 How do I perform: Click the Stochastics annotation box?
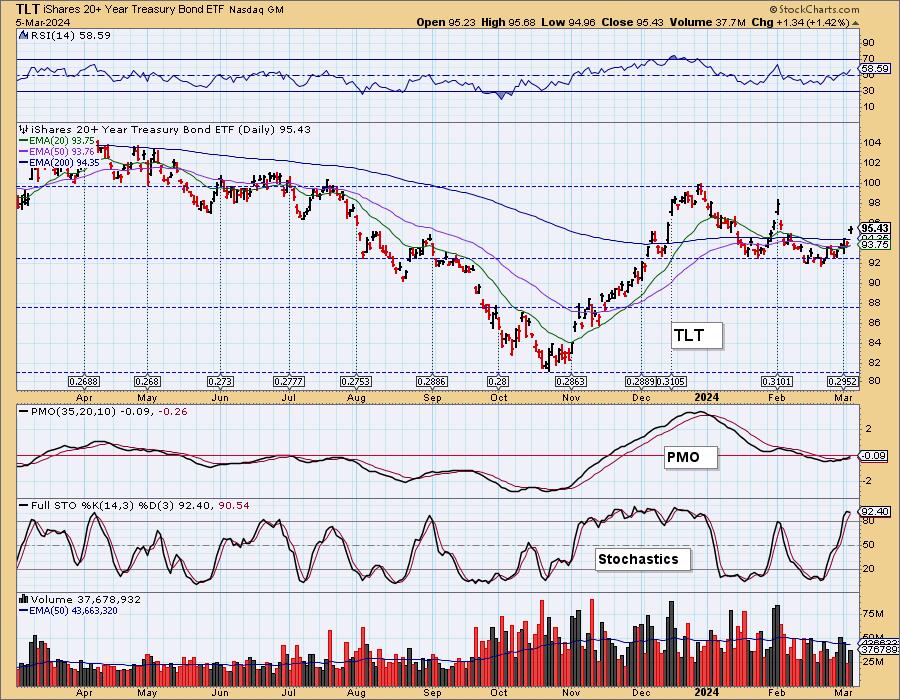[642, 559]
